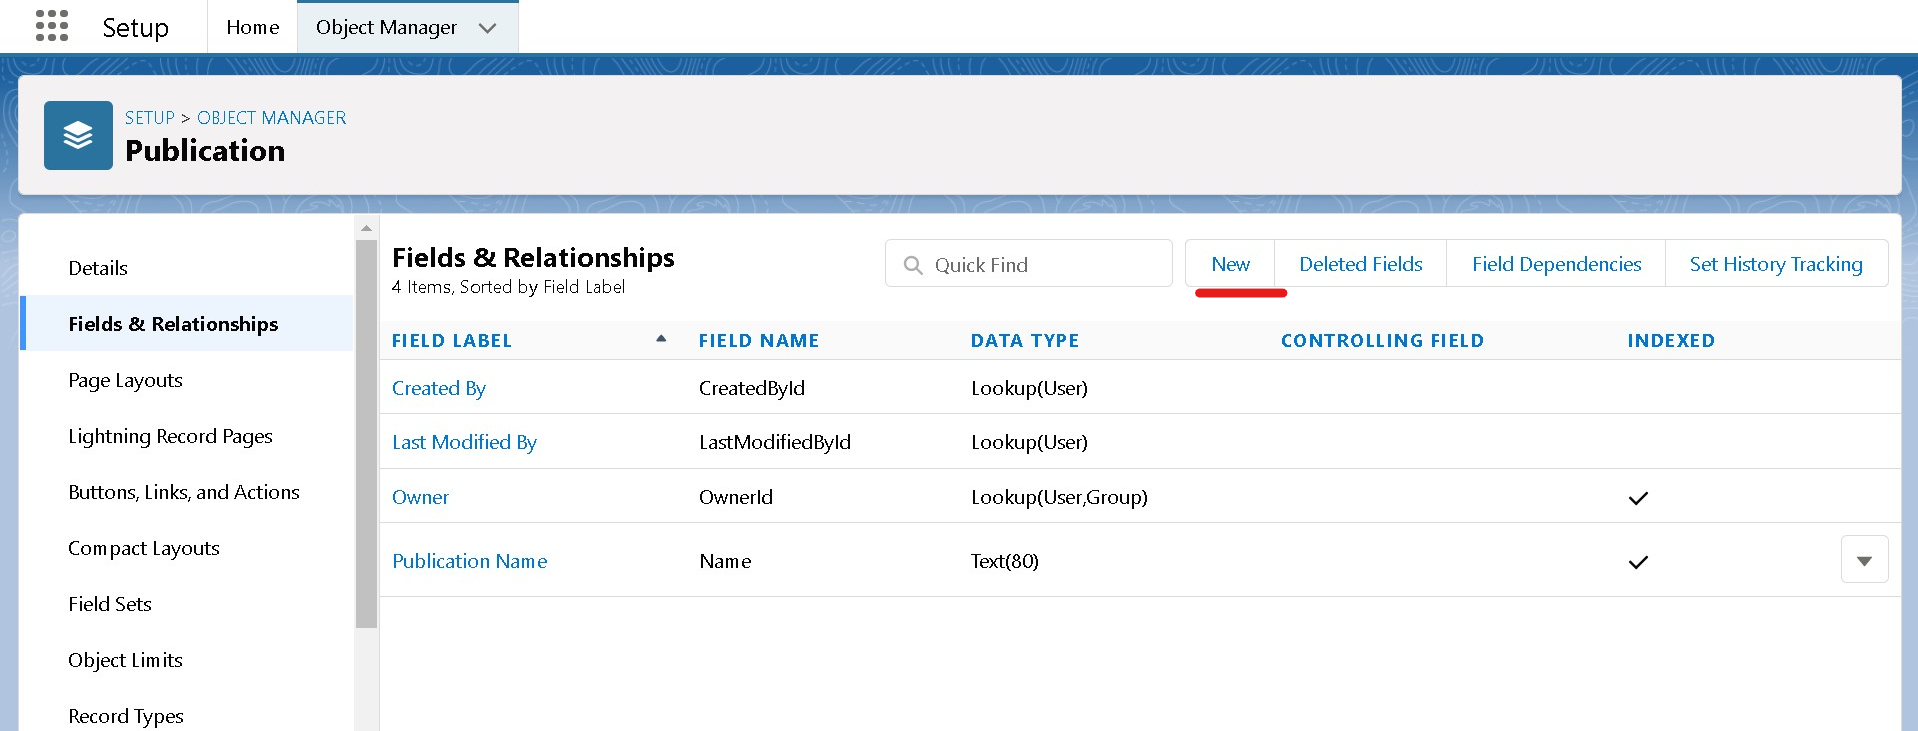Sort by the Field Label column header

[x=452, y=341]
